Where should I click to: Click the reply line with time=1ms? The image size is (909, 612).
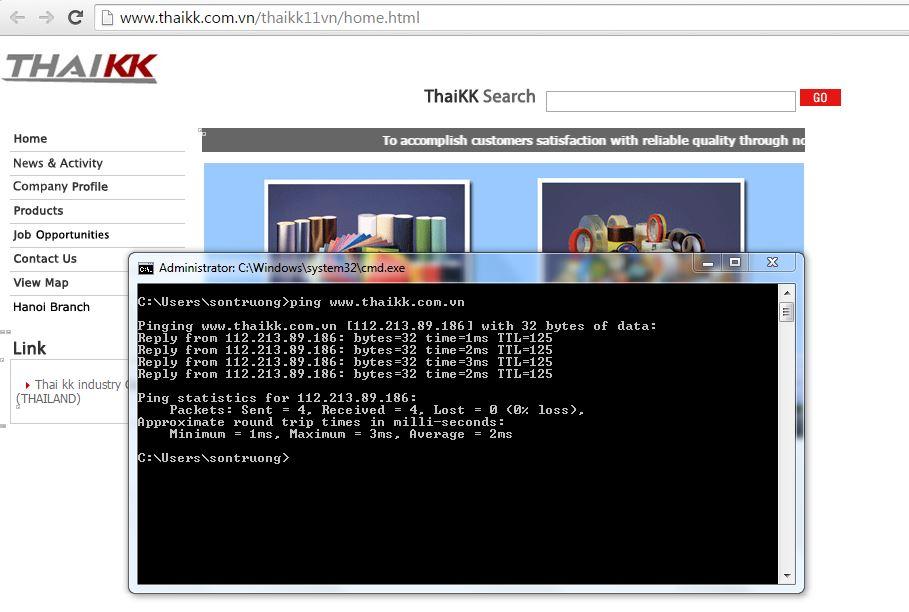345,338
